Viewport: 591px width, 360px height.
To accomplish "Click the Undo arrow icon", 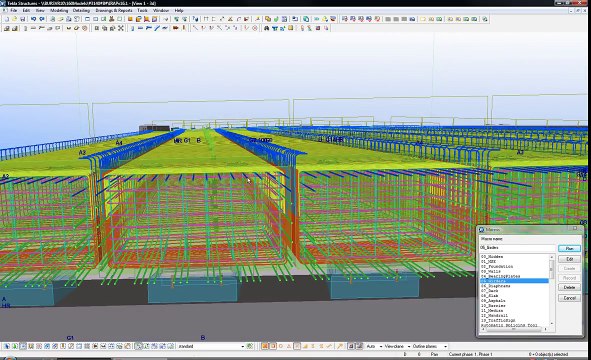I will pyautogui.click(x=34, y=19).
